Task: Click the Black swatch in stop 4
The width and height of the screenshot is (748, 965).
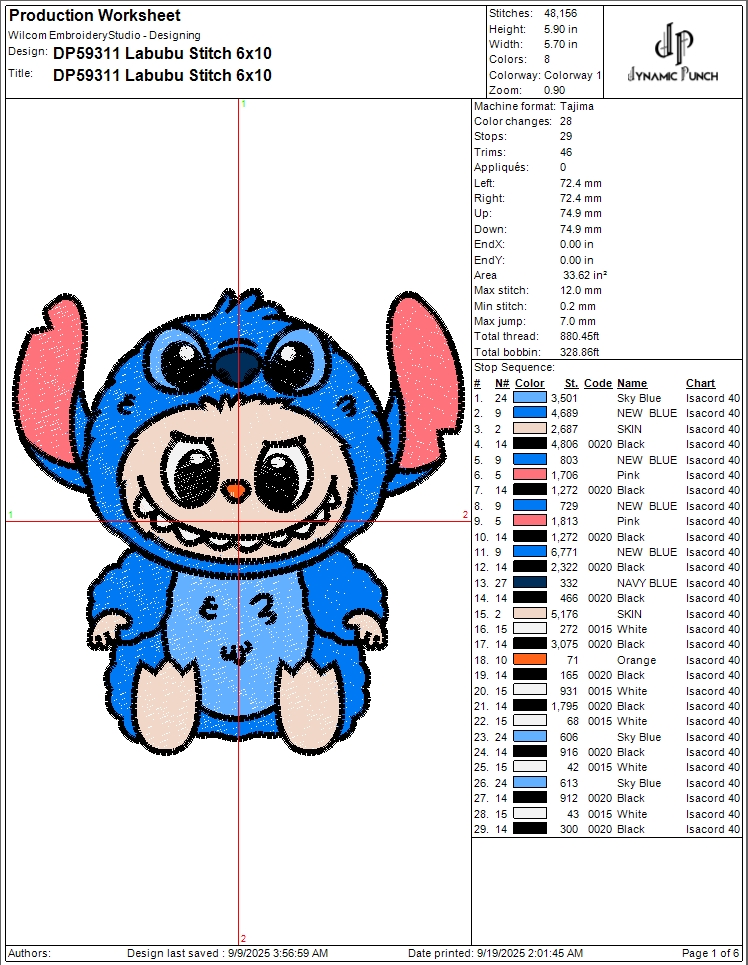Action: click(x=529, y=444)
